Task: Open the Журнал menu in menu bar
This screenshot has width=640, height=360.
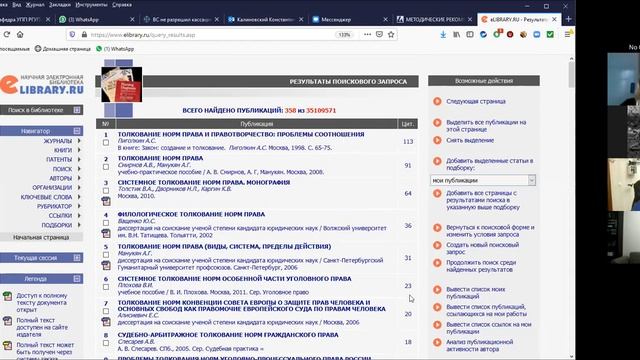Action: tap(35, 5)
